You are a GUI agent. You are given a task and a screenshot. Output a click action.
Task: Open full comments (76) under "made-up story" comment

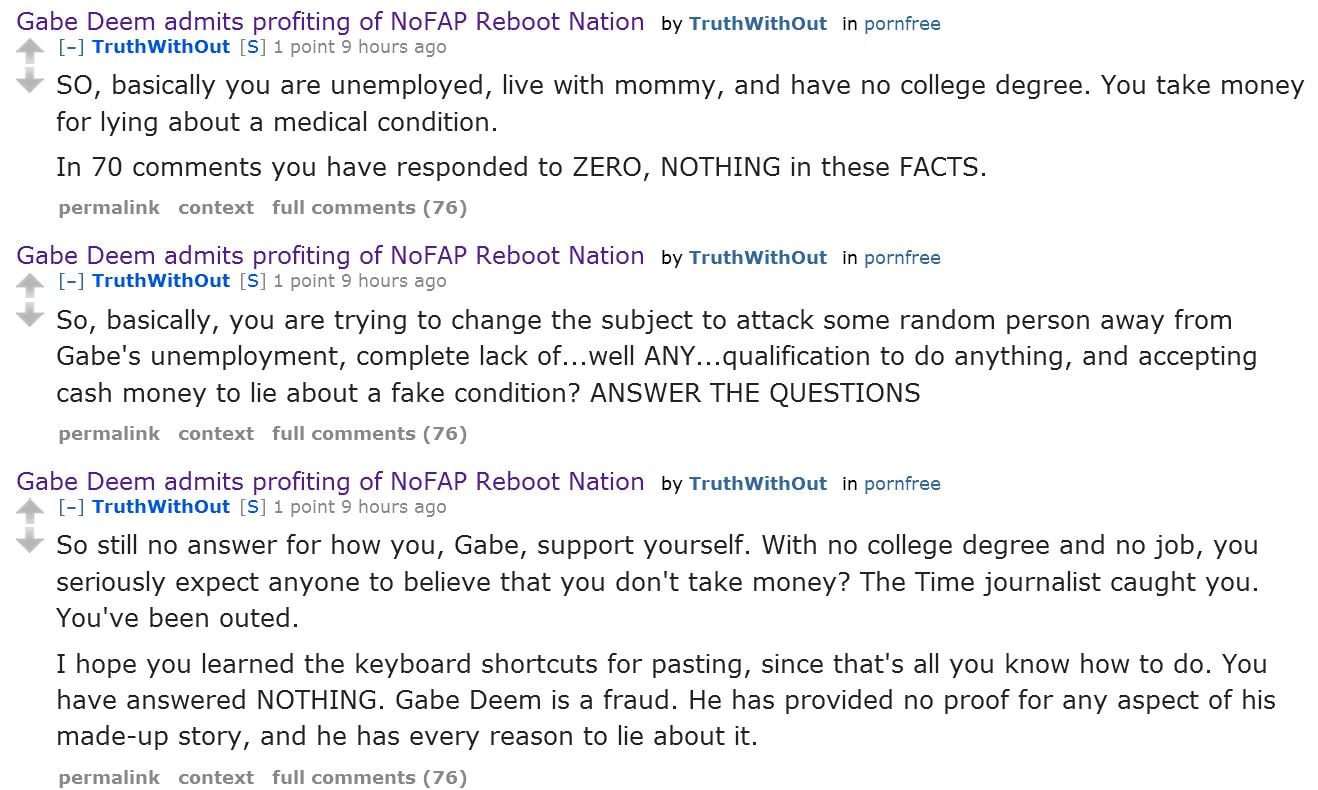[x=369, y=778]
